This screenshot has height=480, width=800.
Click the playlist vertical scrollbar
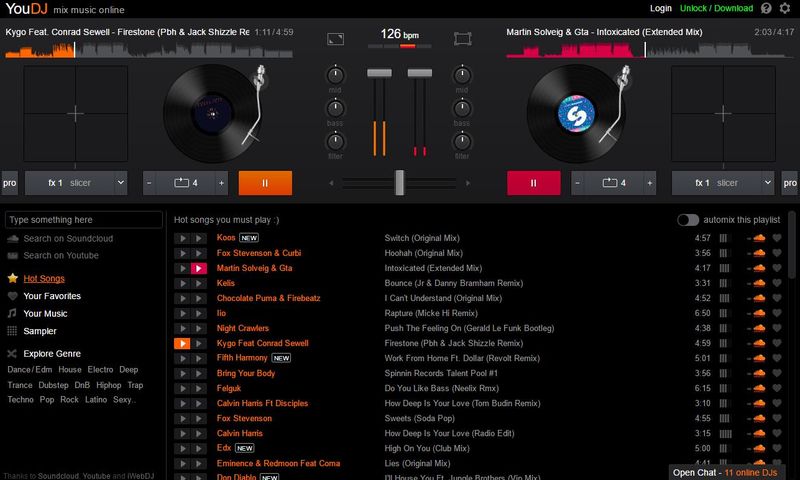point(791,246)
